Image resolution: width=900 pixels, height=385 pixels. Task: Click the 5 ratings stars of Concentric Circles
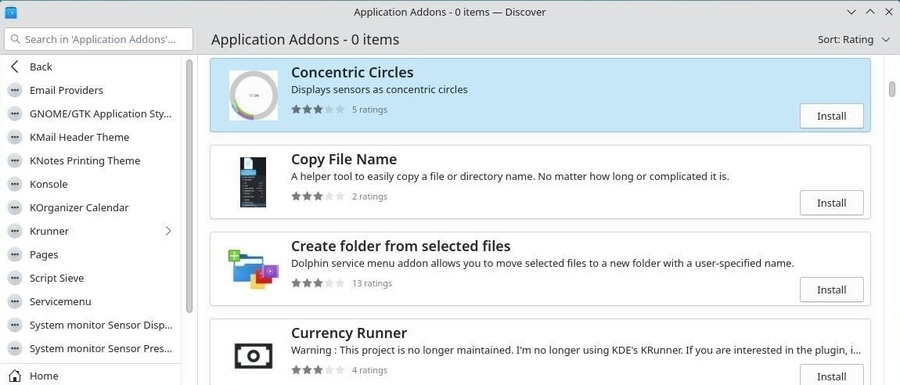pos(318,109)
